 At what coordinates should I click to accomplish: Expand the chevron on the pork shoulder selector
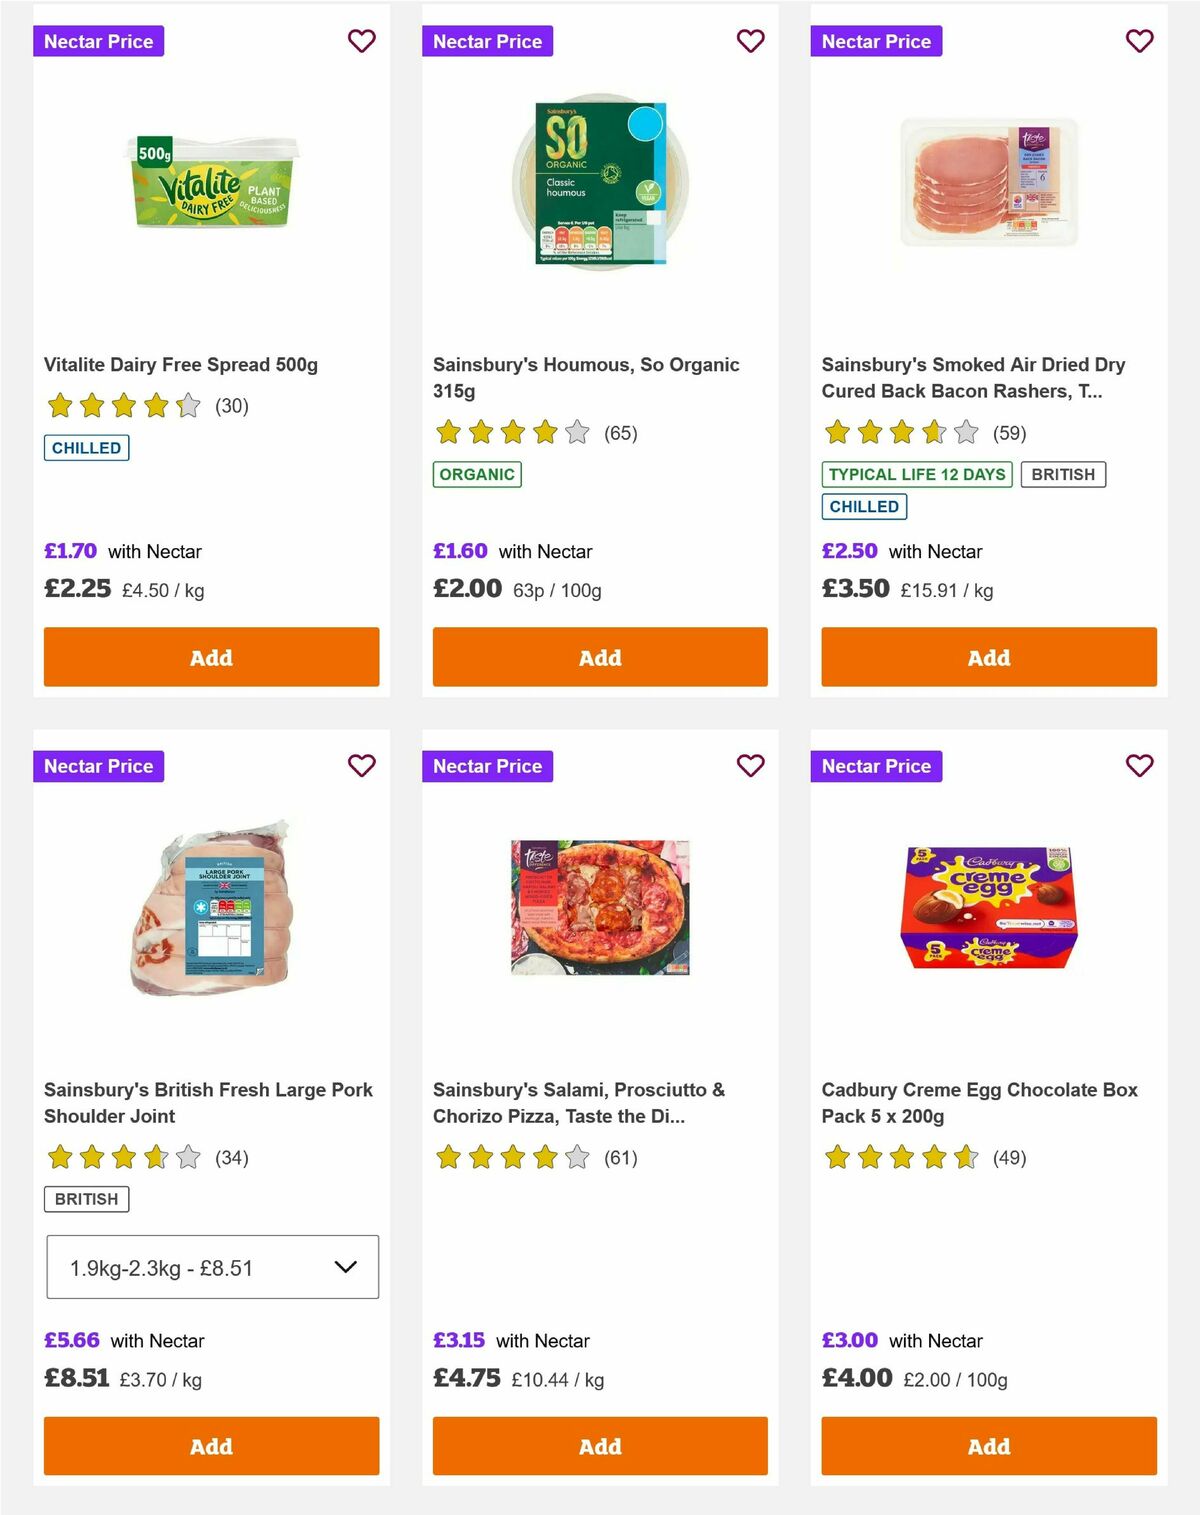pos(346,1266)
